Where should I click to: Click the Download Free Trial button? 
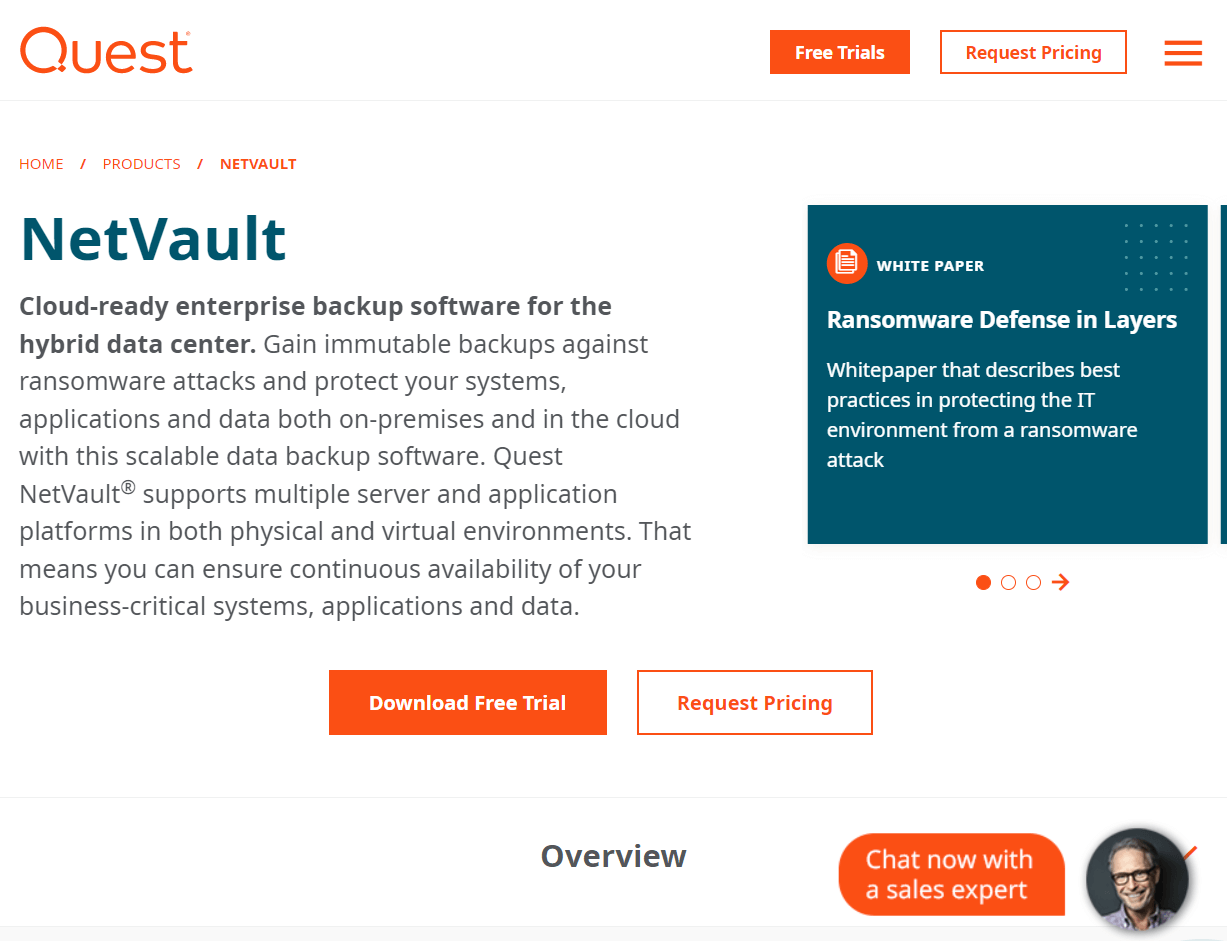(468, 702)
